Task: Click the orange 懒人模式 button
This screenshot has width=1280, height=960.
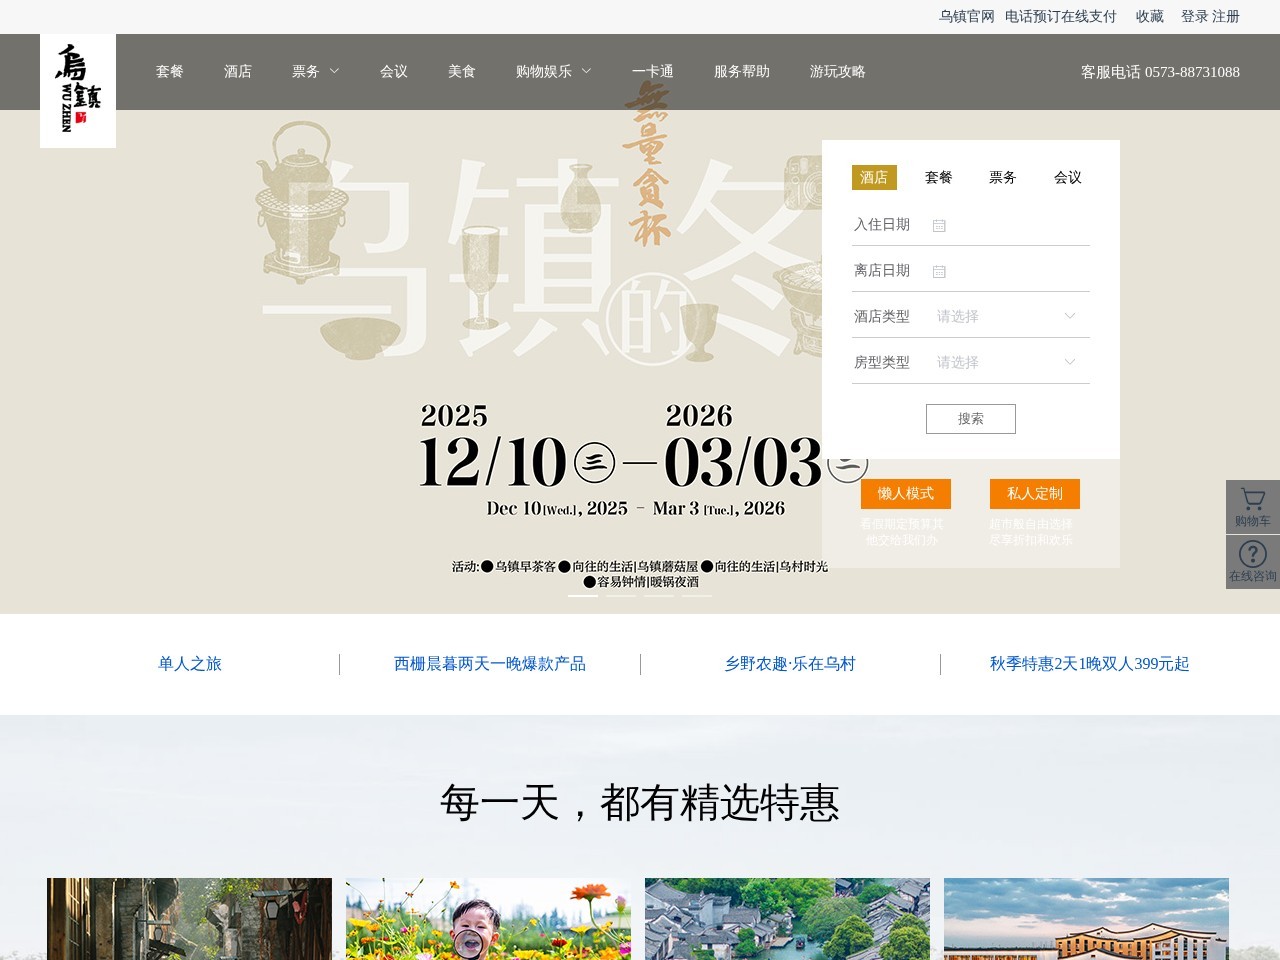Action: 904,493
